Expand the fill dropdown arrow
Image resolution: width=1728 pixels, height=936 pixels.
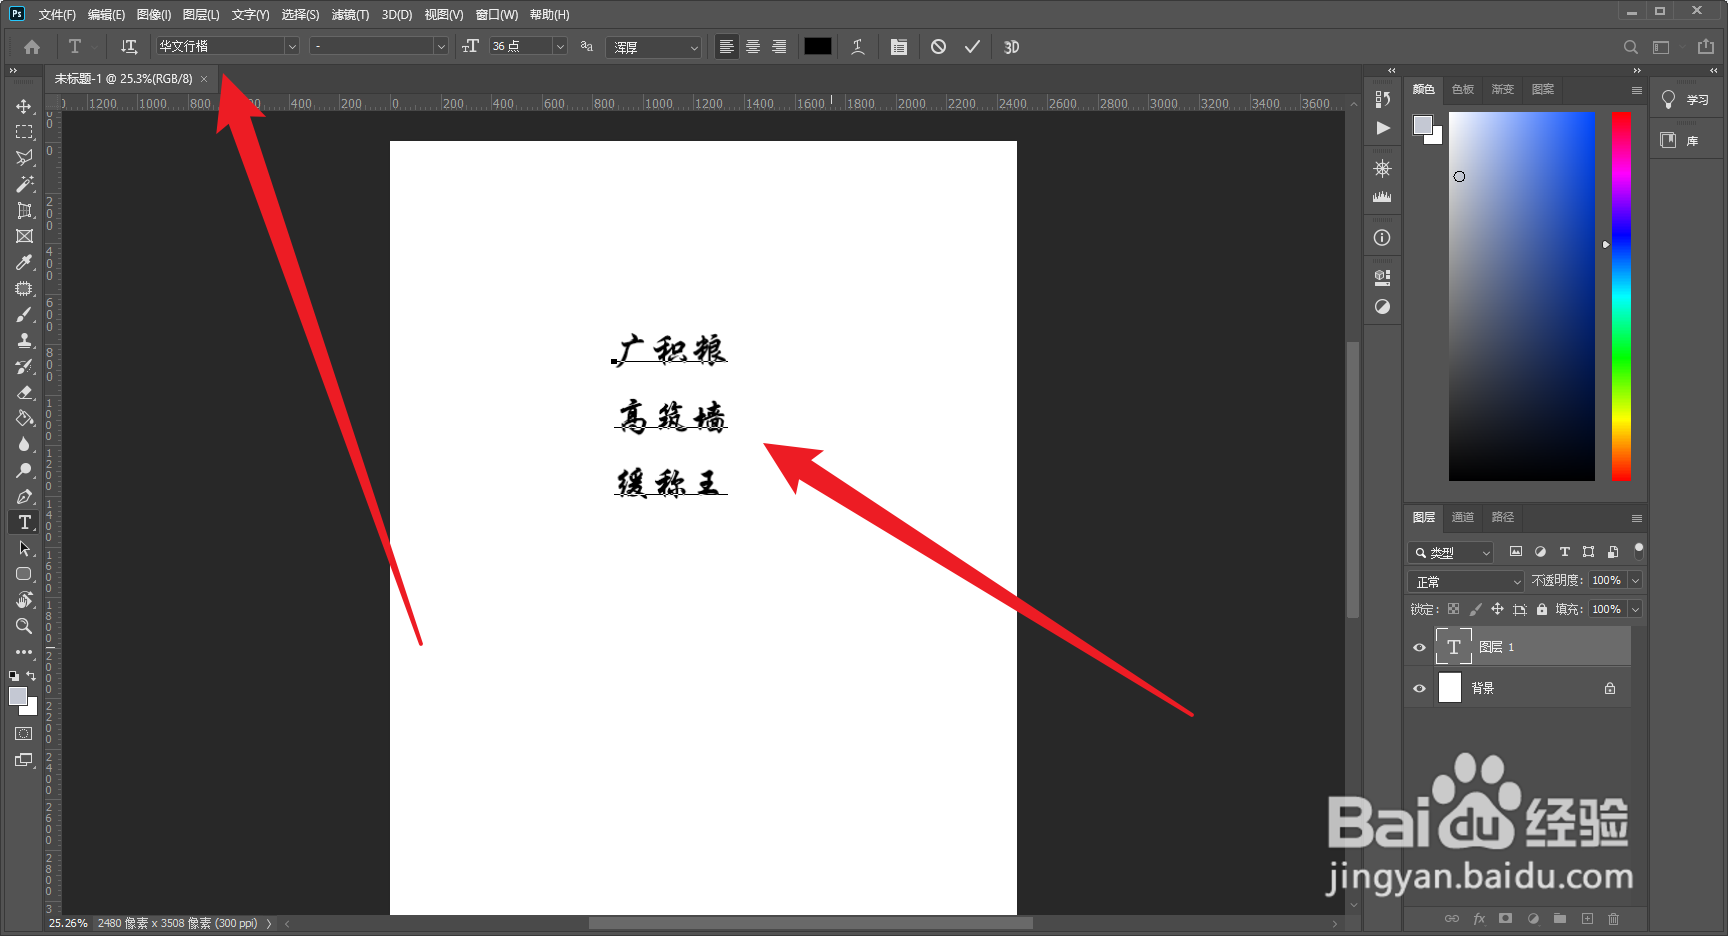(1635, 609)
